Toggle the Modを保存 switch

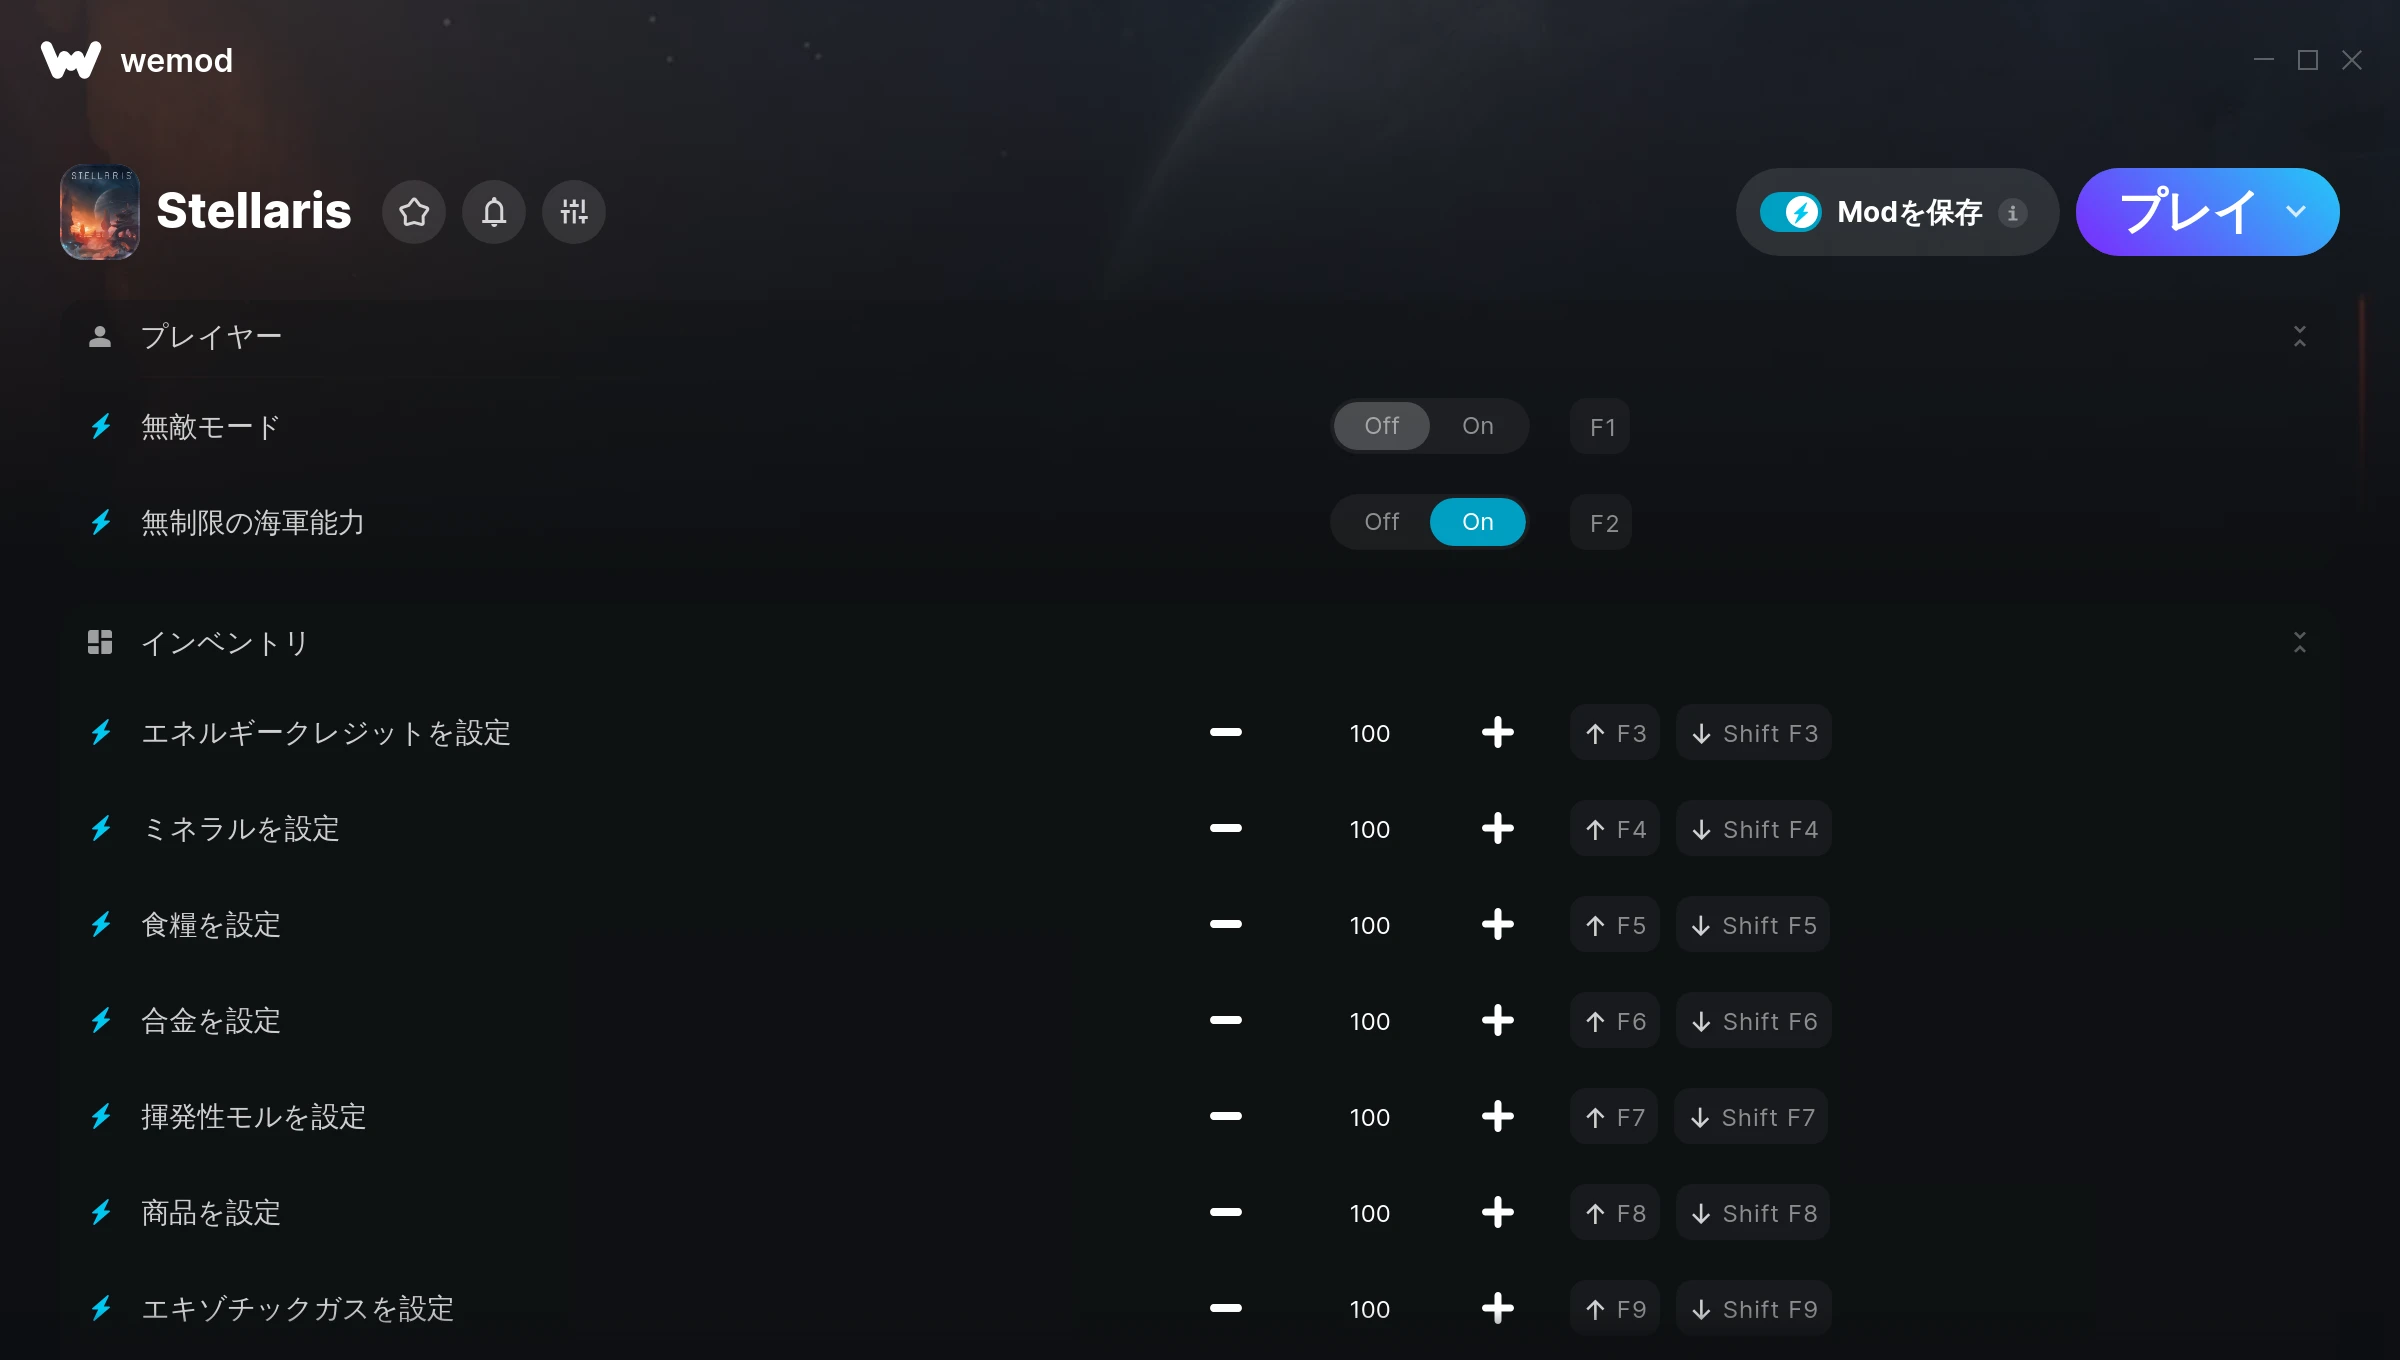tap(1791, 212)
